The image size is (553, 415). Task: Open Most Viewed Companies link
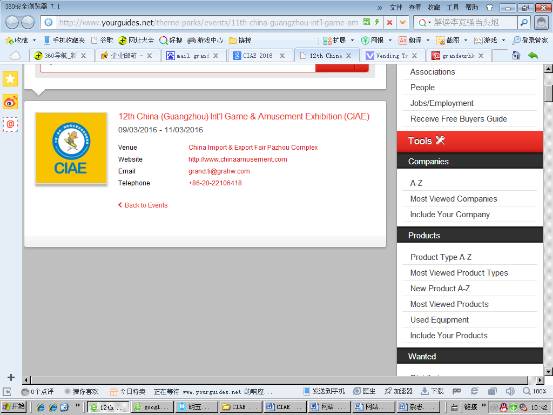(x=454, y=199)
